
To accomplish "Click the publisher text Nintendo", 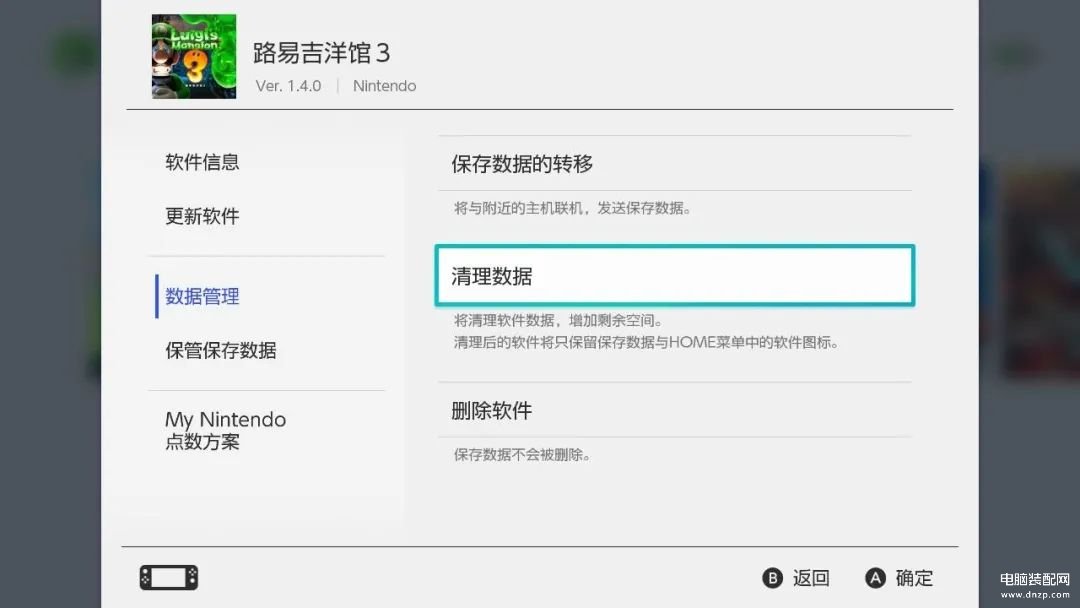I will [x=384, y=86].
